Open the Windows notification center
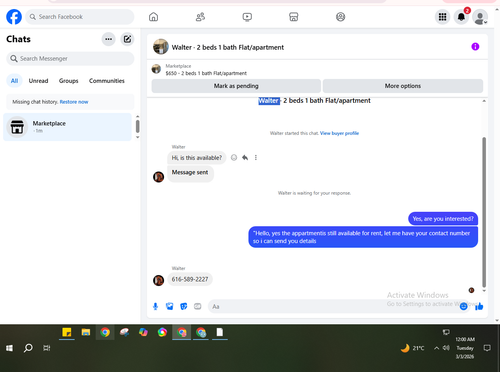Screen dimensions: 500x372 487,348
